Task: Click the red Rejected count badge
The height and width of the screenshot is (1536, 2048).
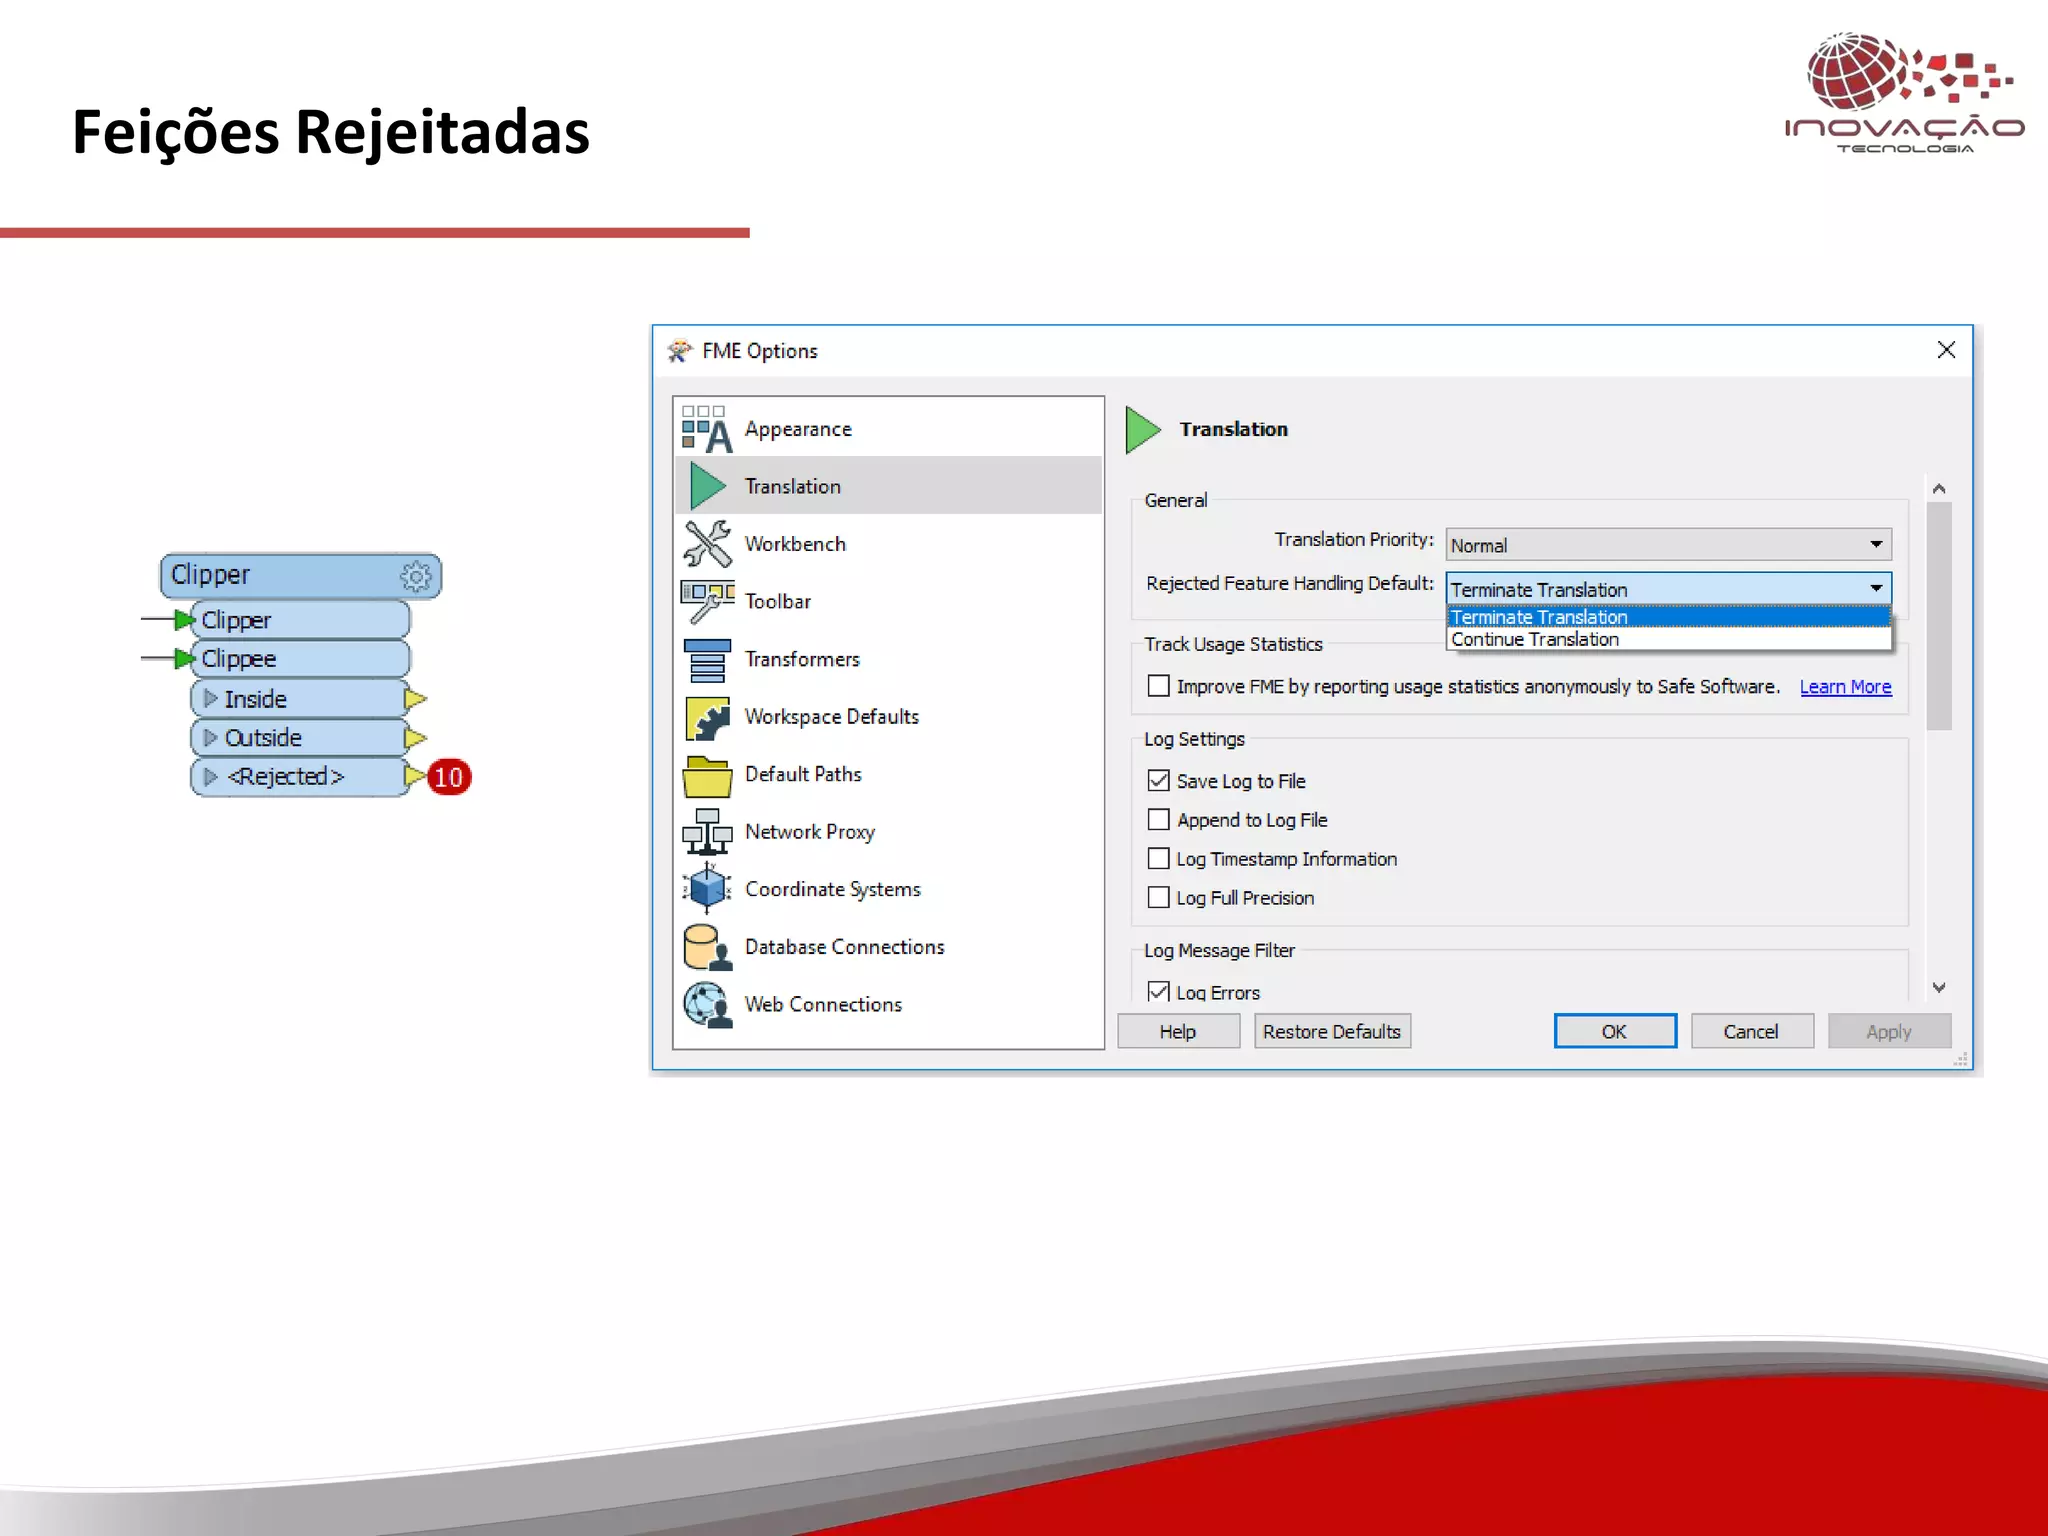Action: [x=449, y=777]
